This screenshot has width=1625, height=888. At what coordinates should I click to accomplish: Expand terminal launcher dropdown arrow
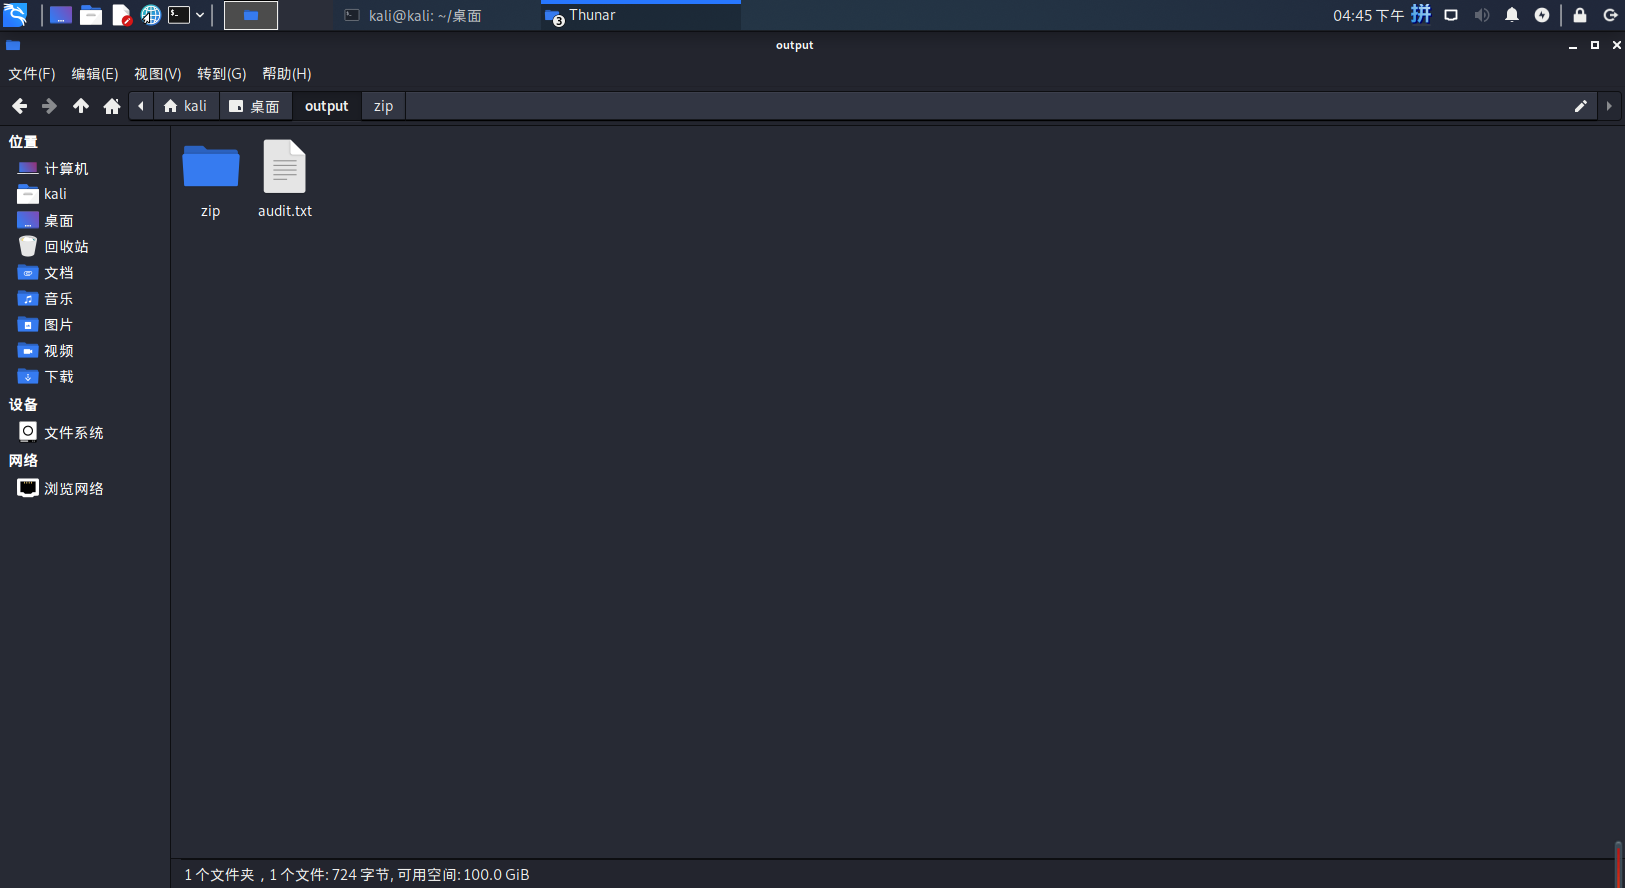coord(200,15)
